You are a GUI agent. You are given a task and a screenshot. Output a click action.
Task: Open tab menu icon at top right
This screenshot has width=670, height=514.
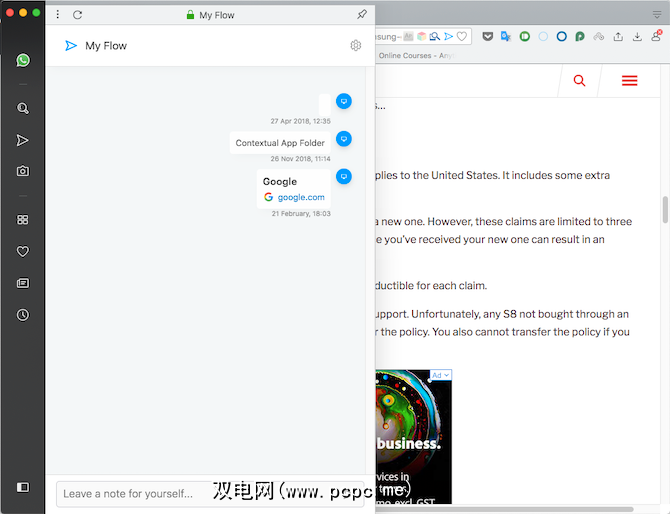click(657, 15)
